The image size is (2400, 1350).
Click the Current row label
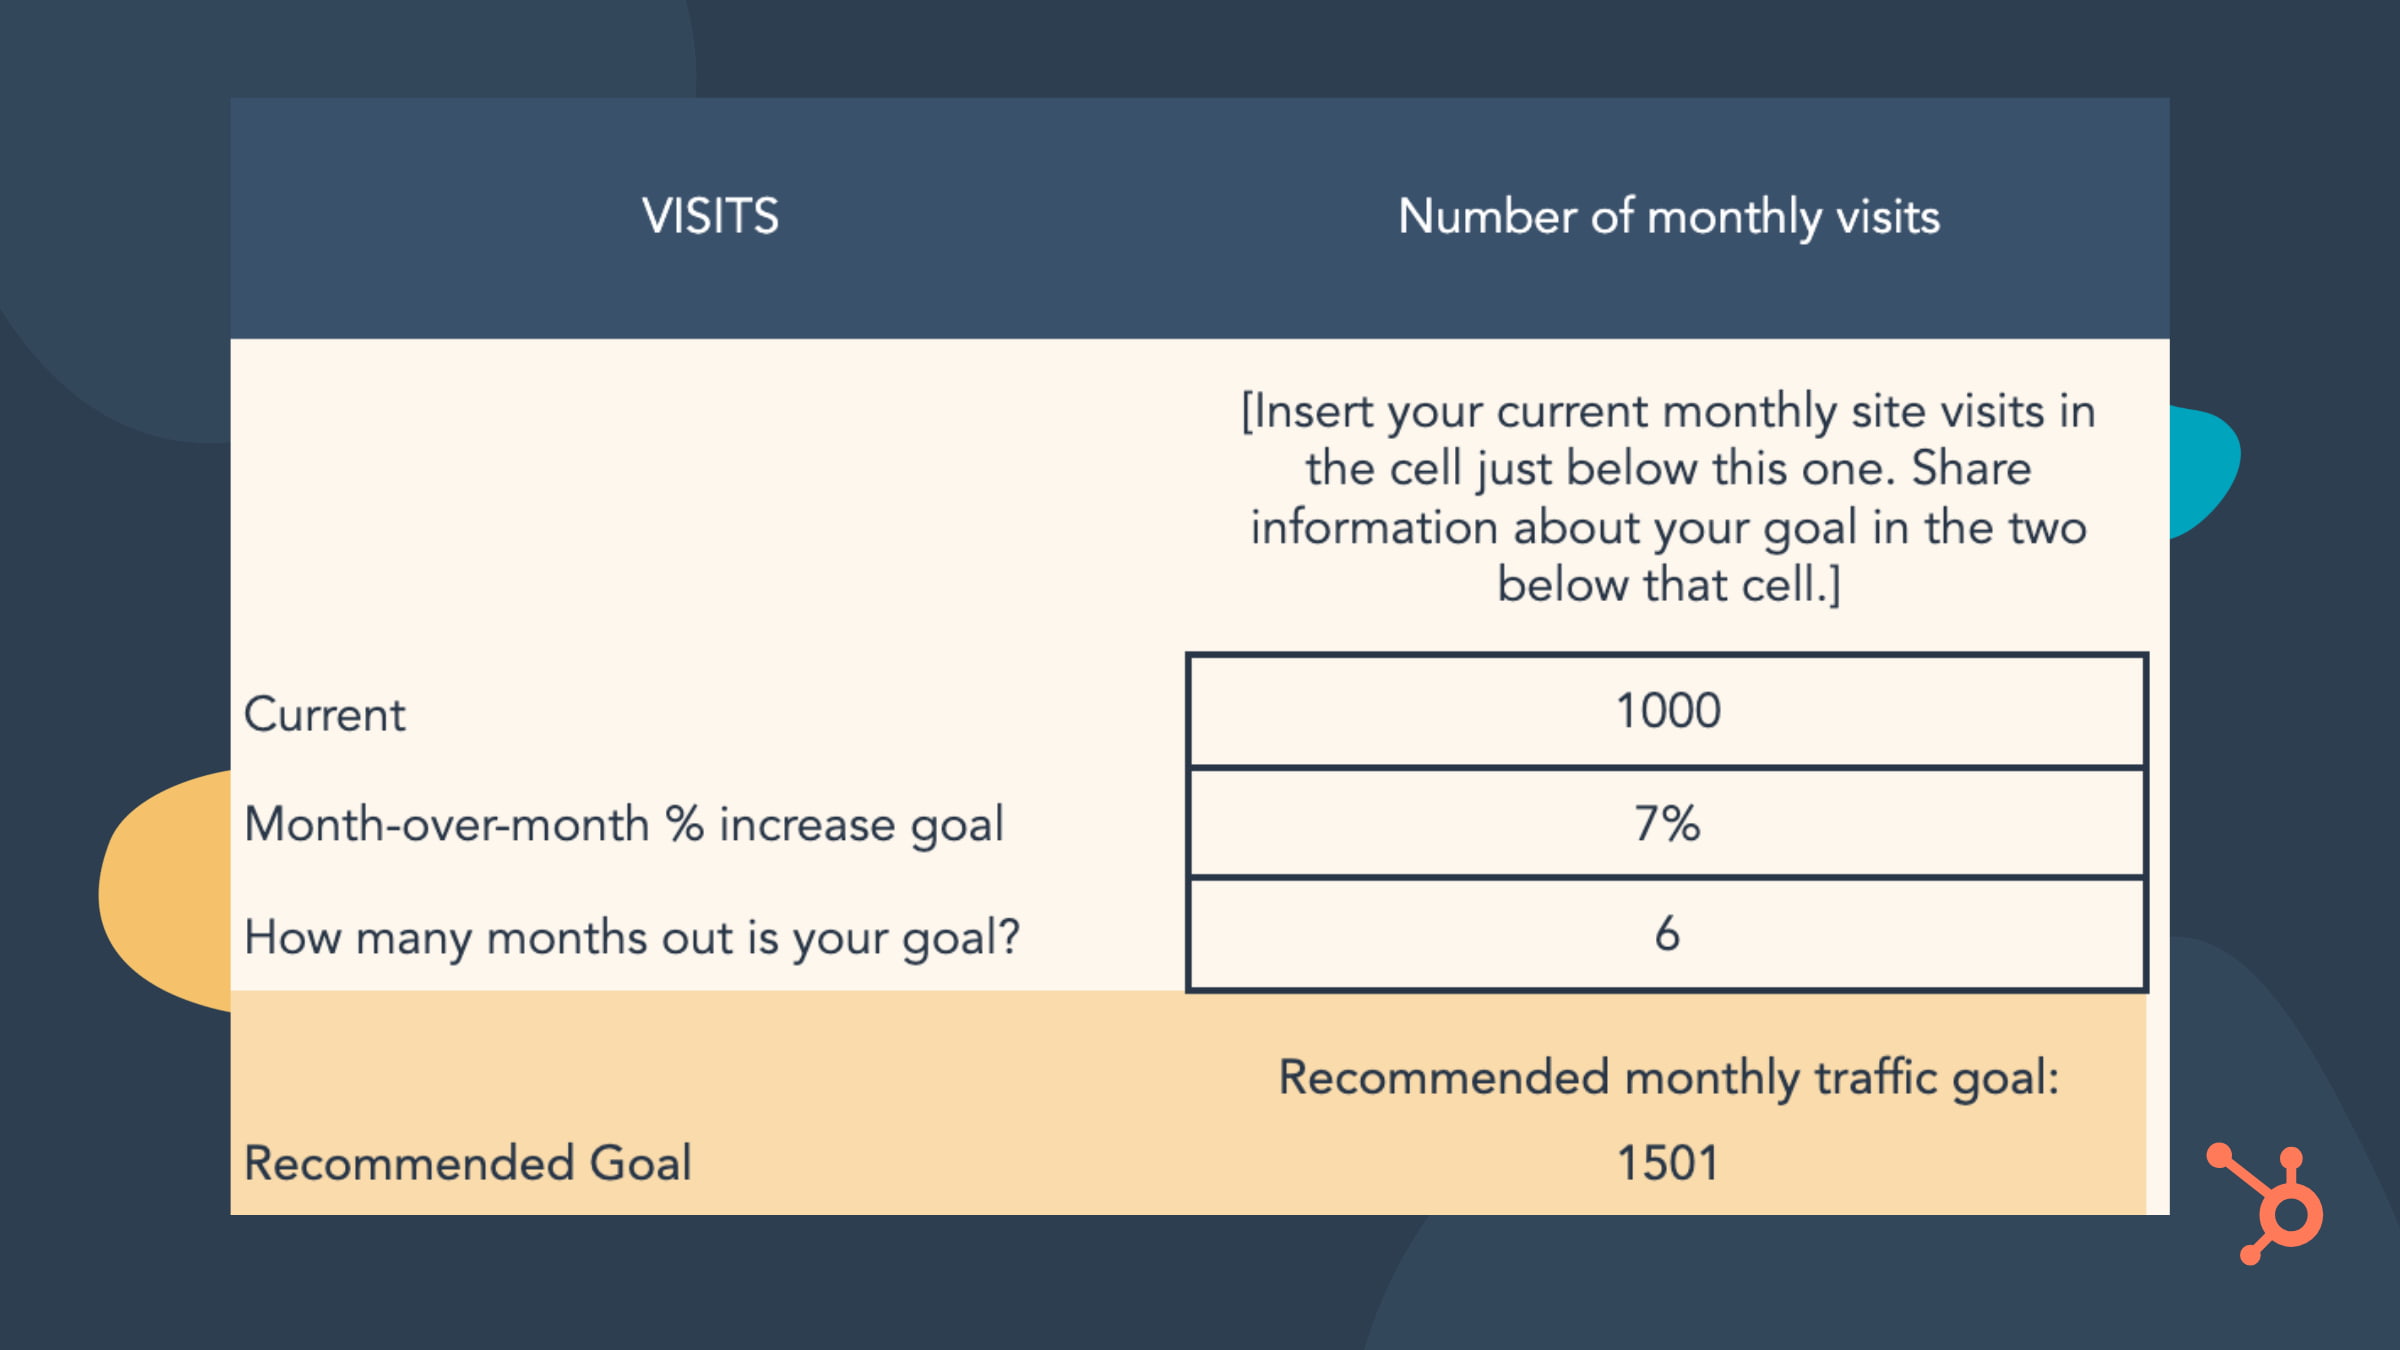(x=325, y=715)
